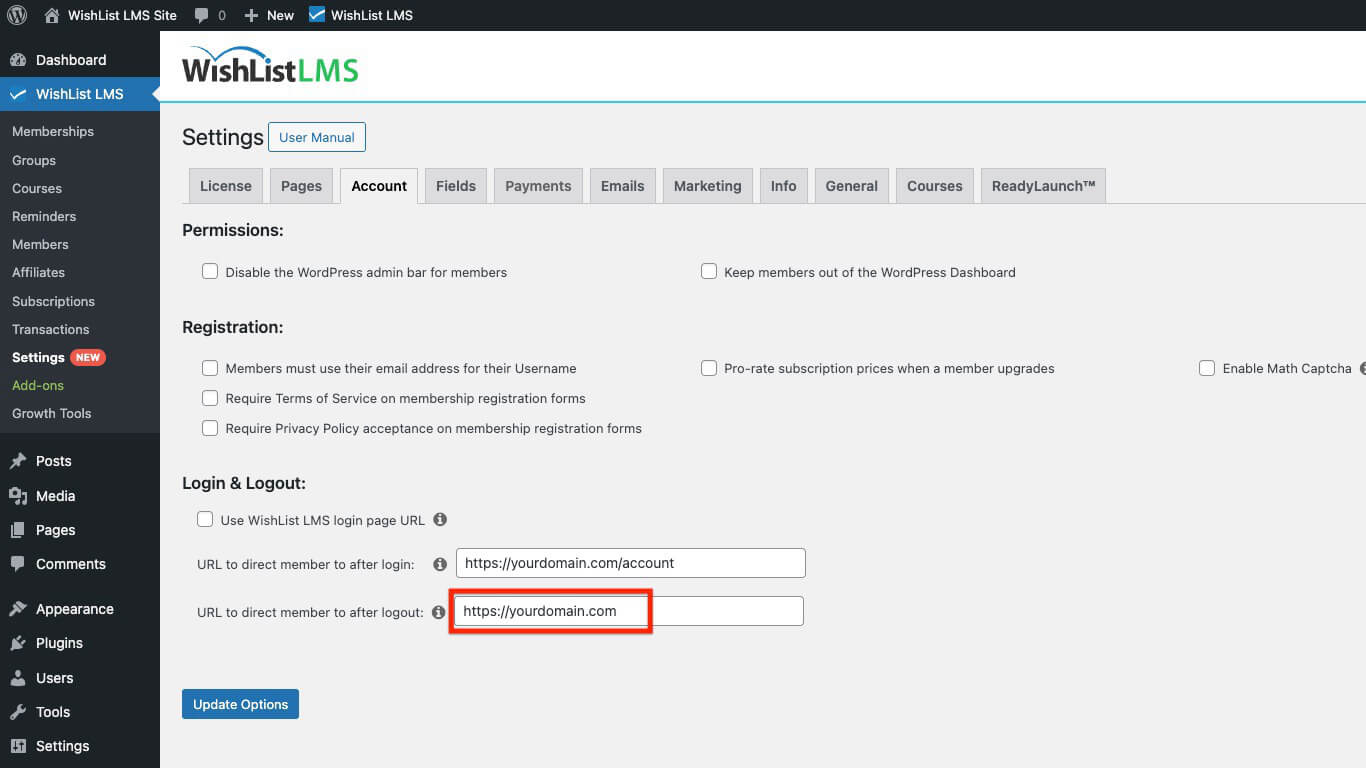Open the ReadyLaunch settings tab
The width and height of the screenshot is (1366, 768).
click(x=1043, y=185)
